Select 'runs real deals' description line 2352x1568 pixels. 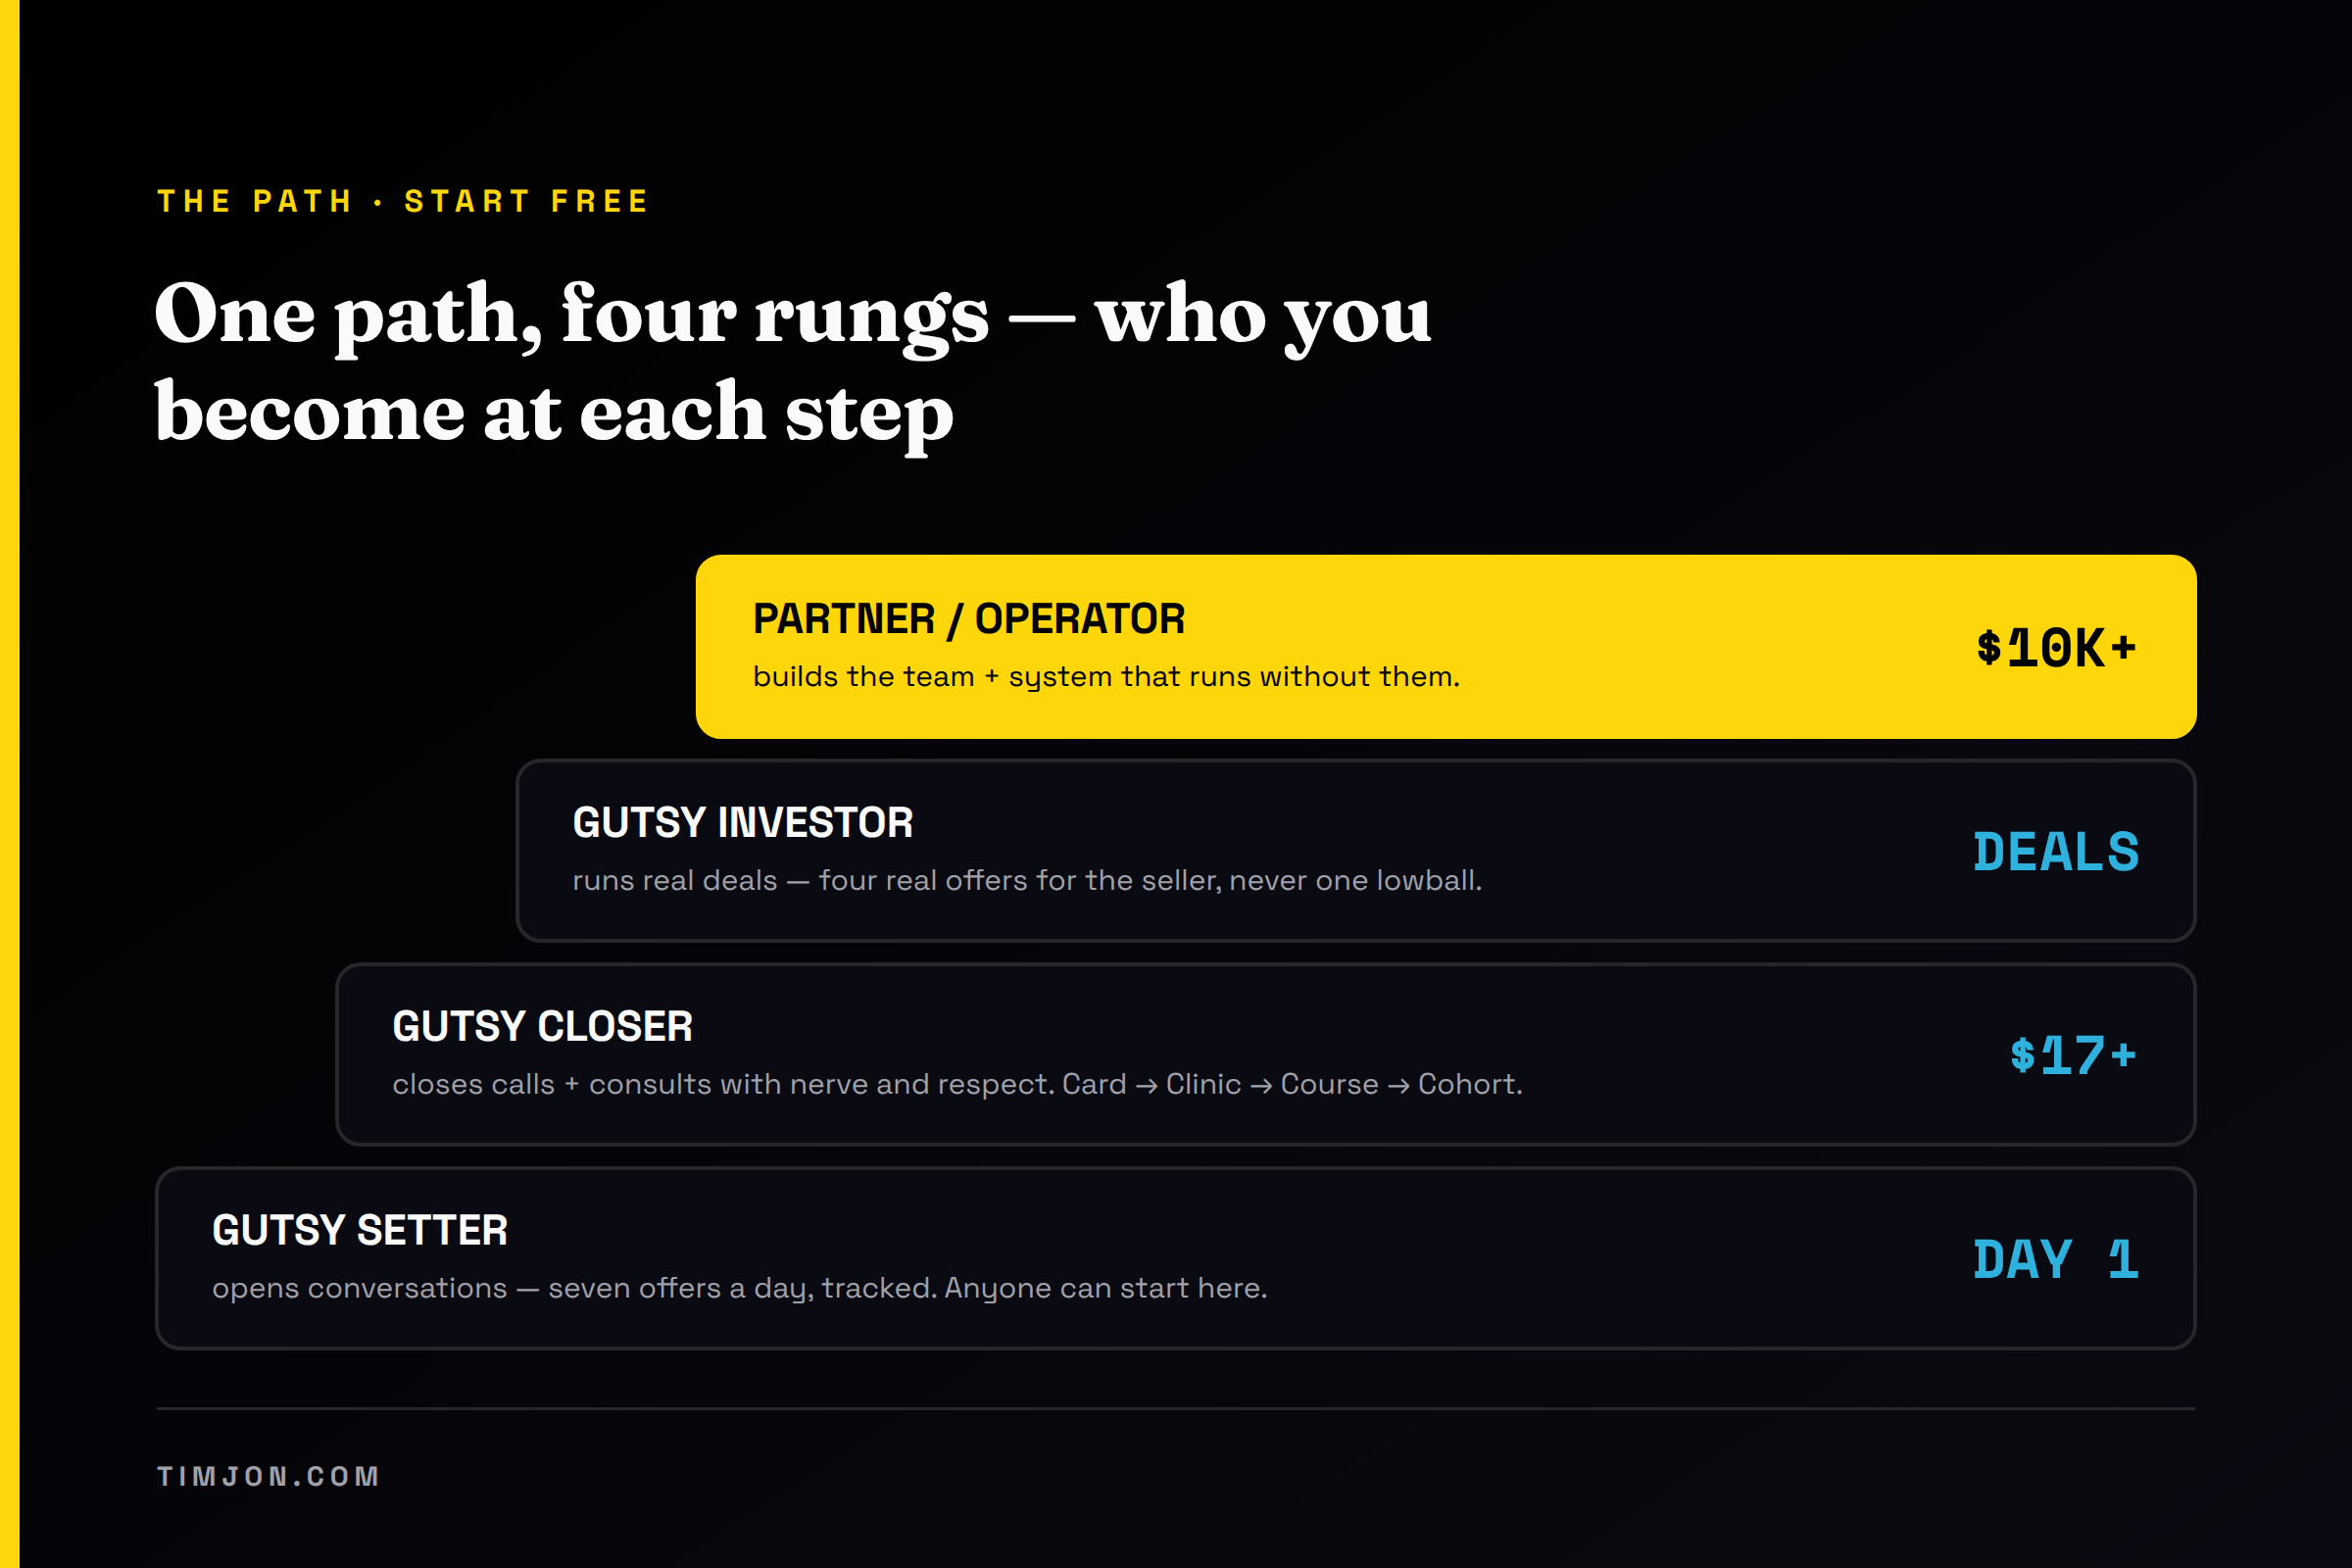1027,880
